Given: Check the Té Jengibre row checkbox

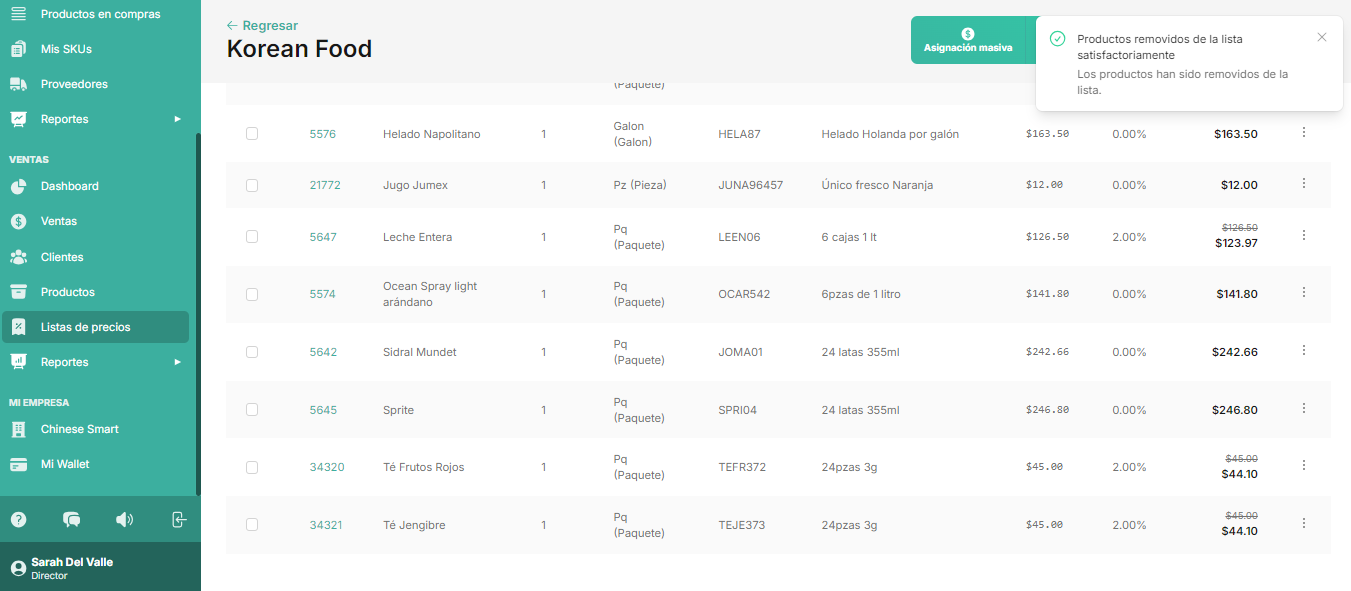Looking at the screenshot, I should click(252, 525).
